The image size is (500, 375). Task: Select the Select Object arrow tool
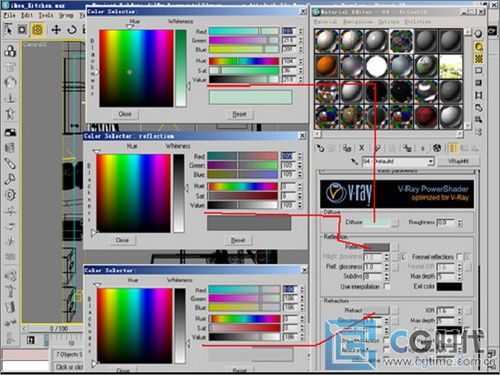(x=8, y=30)
